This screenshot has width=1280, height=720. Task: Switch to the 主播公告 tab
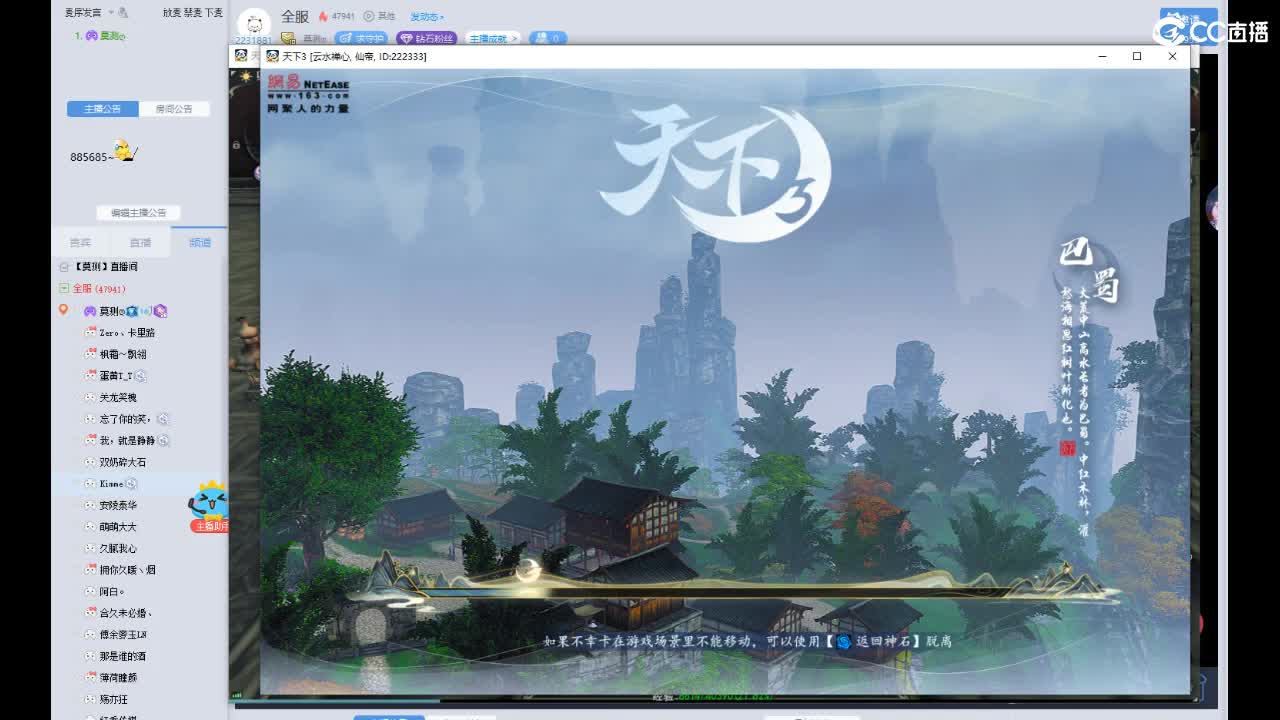click(x=103, y=109)
